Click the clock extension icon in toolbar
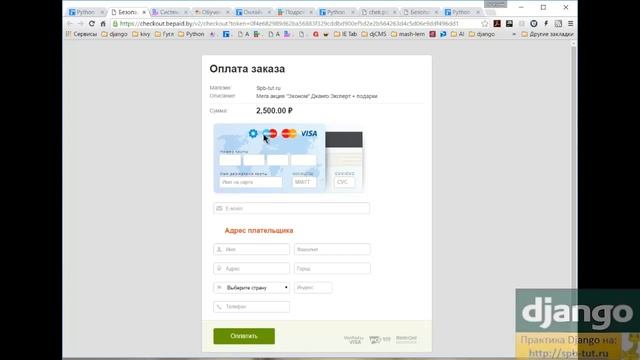The width and height of the screenshot is (640, 360). pyautogui.click(x=533, y=24)
